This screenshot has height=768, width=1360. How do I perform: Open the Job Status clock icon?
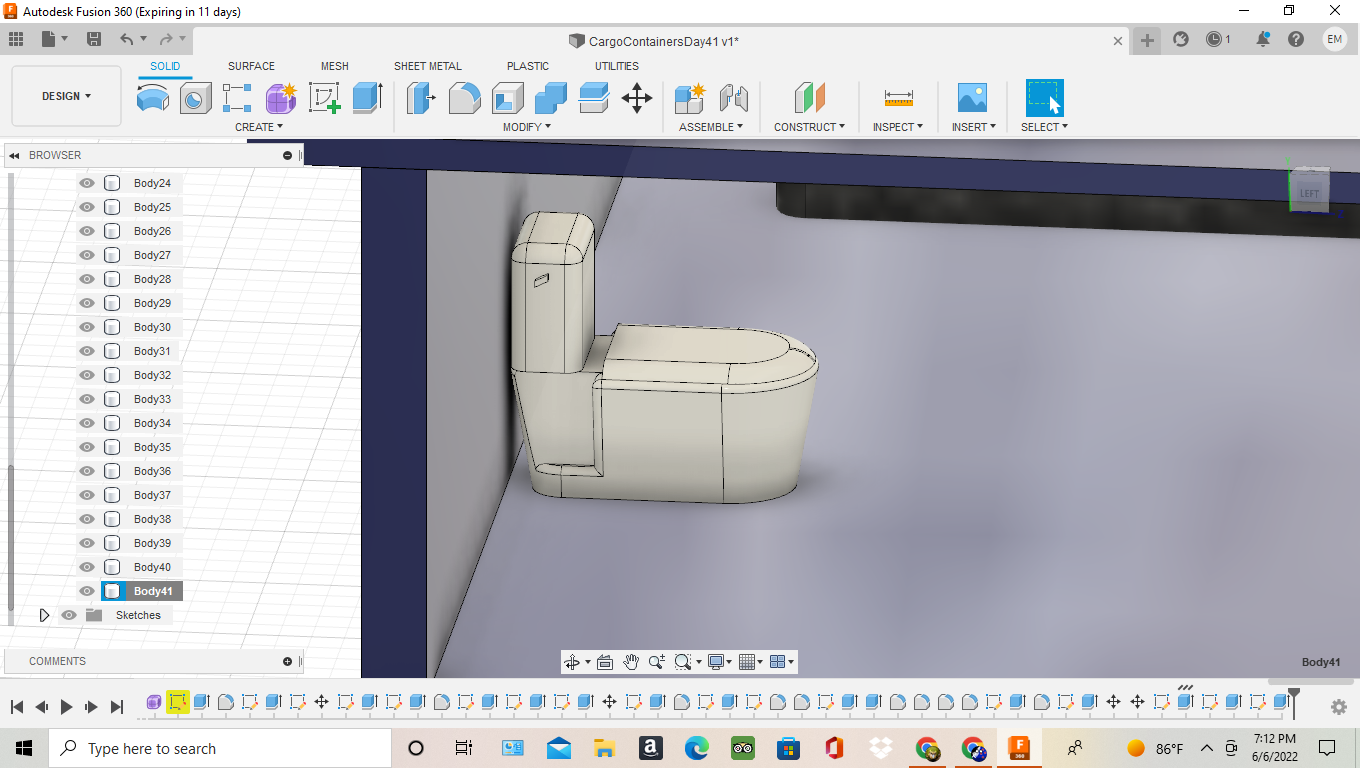1214,39
